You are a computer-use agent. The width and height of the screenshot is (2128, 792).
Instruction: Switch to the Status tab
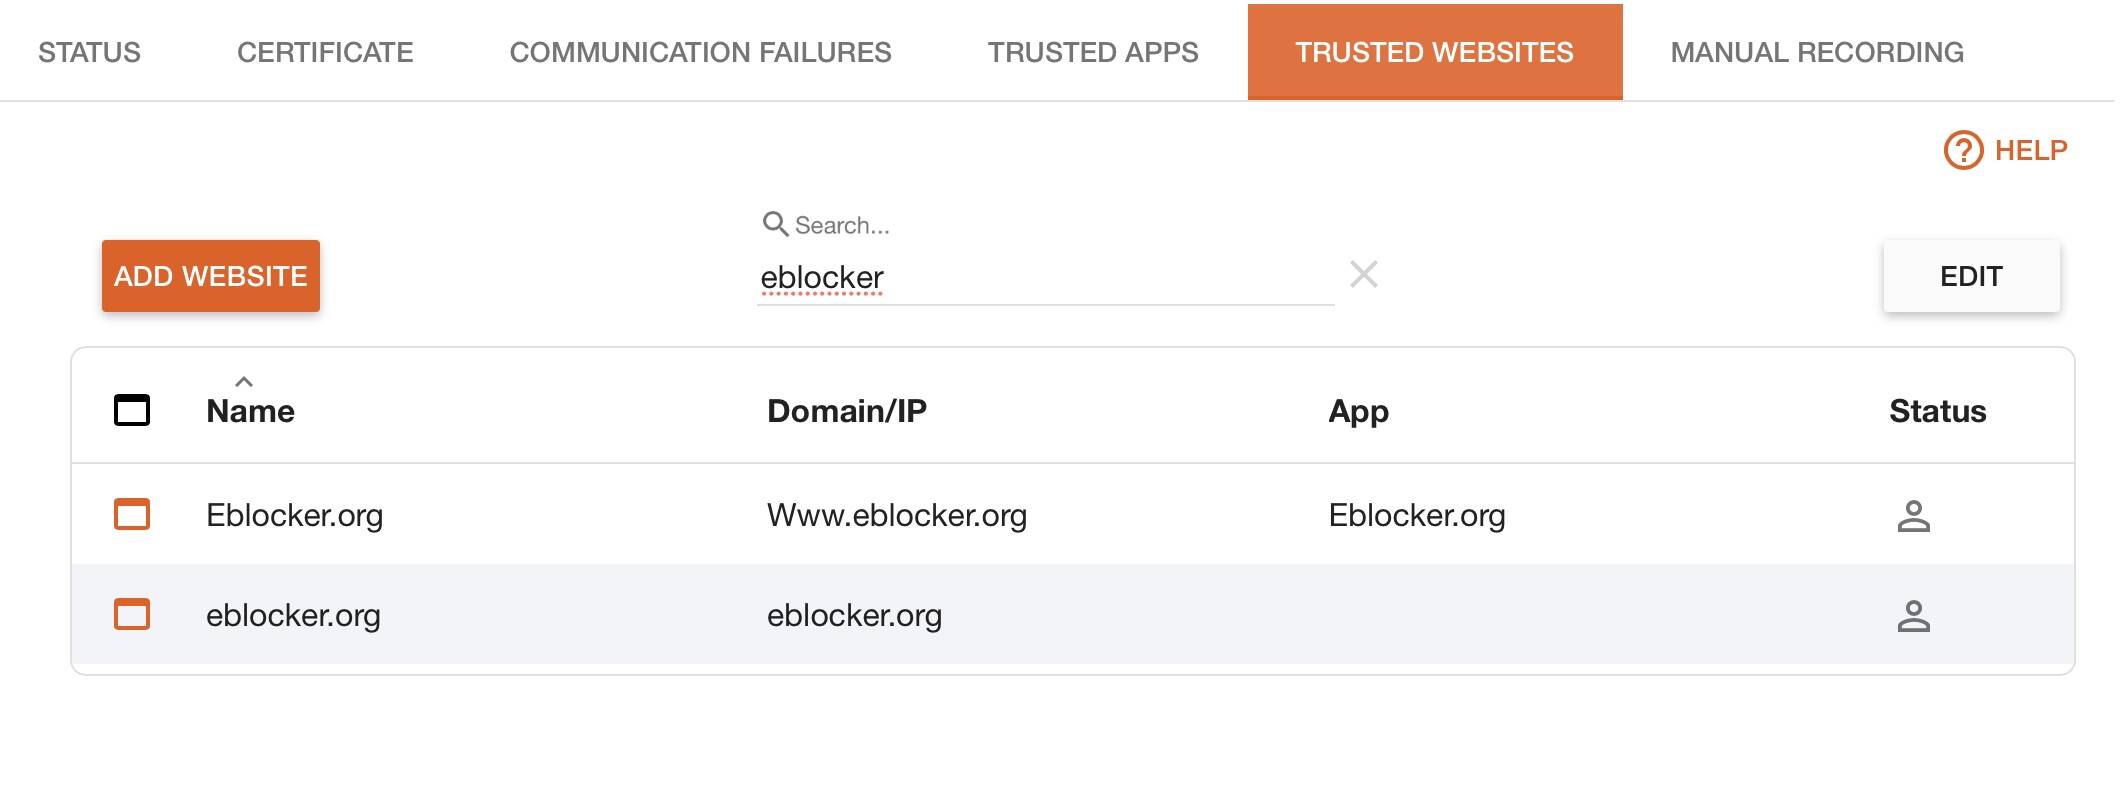89,52
